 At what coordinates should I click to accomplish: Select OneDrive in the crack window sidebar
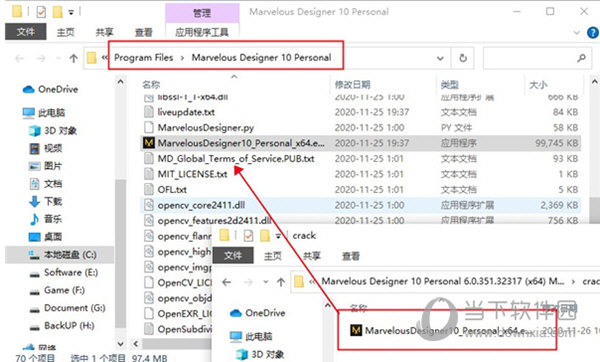coord(258,313)
